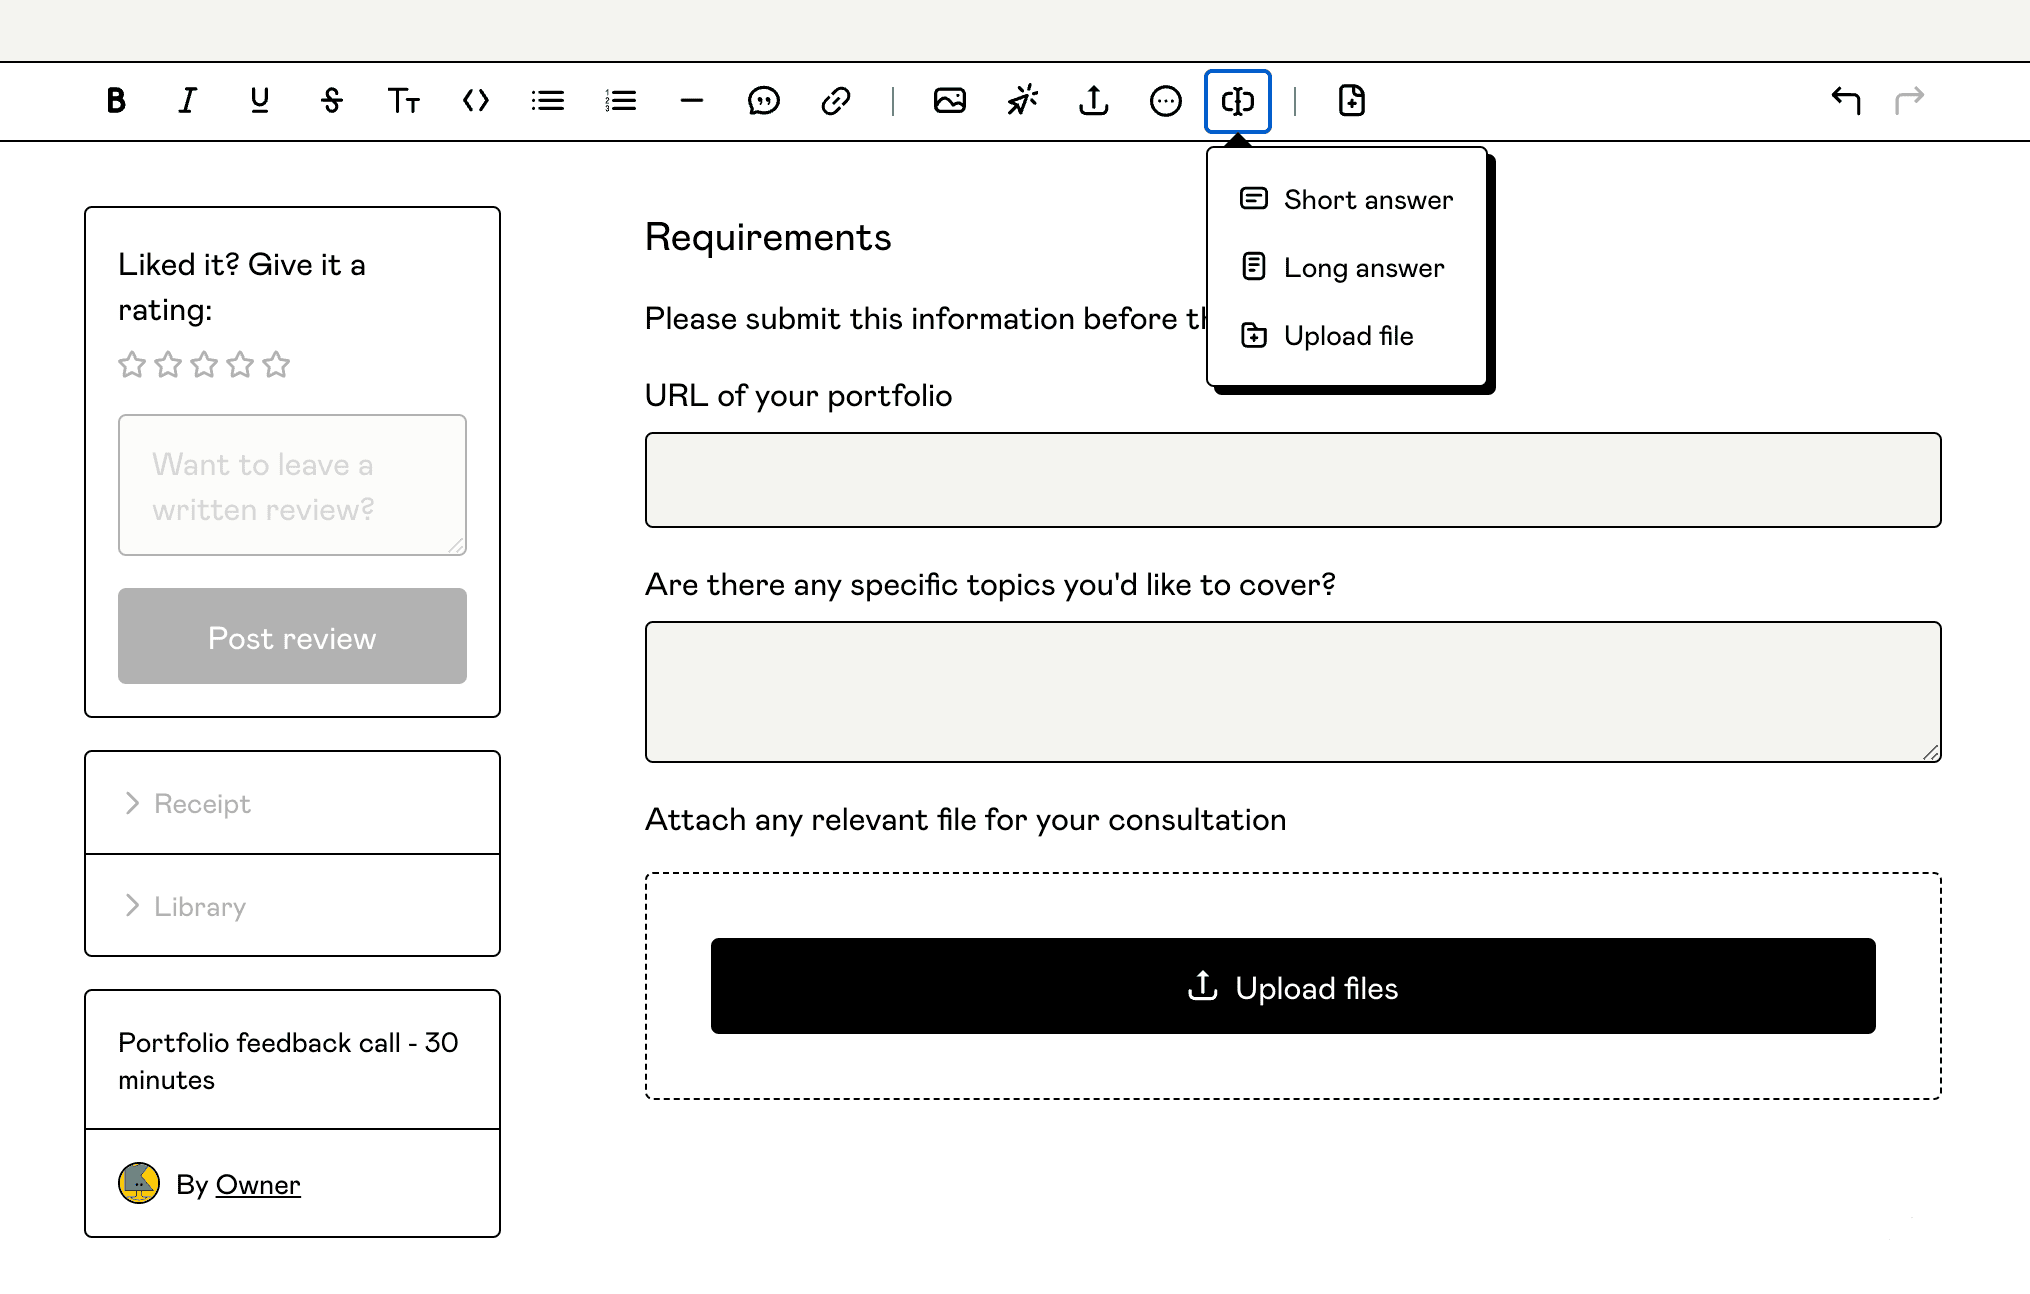Rate with the first star
Screen dimensions: 2030x1294
pyautogui.click(x=132, y=365)
